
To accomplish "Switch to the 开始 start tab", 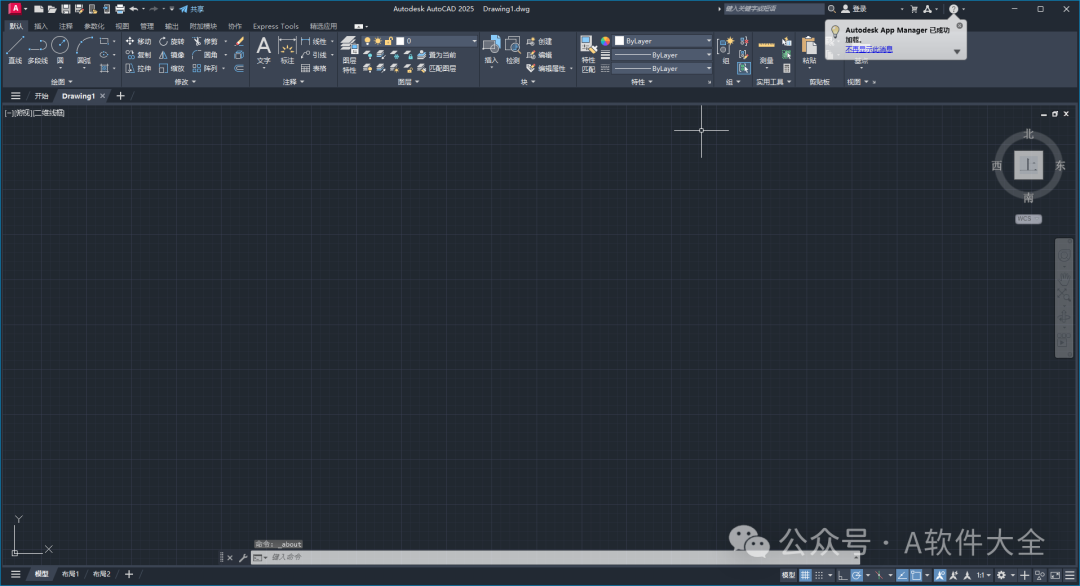I will (x=41, y=96).
